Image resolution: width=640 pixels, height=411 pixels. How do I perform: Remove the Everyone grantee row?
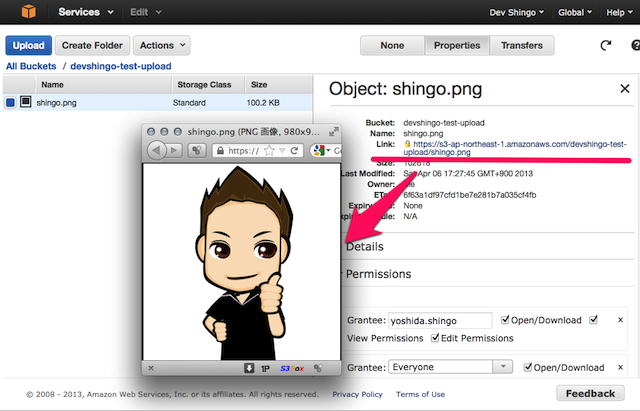[620, 367]
